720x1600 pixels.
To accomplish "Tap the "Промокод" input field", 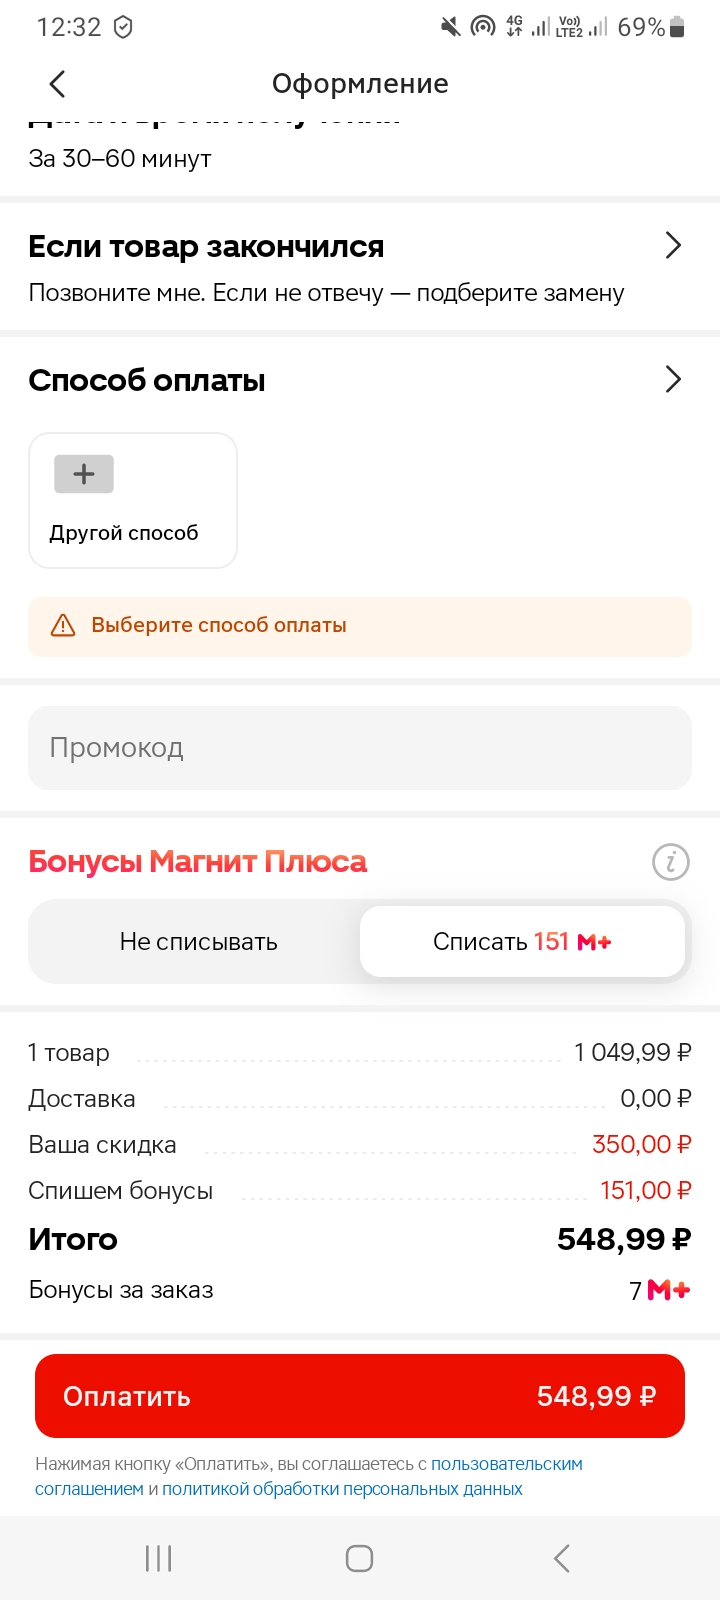I will coord(360,748).
